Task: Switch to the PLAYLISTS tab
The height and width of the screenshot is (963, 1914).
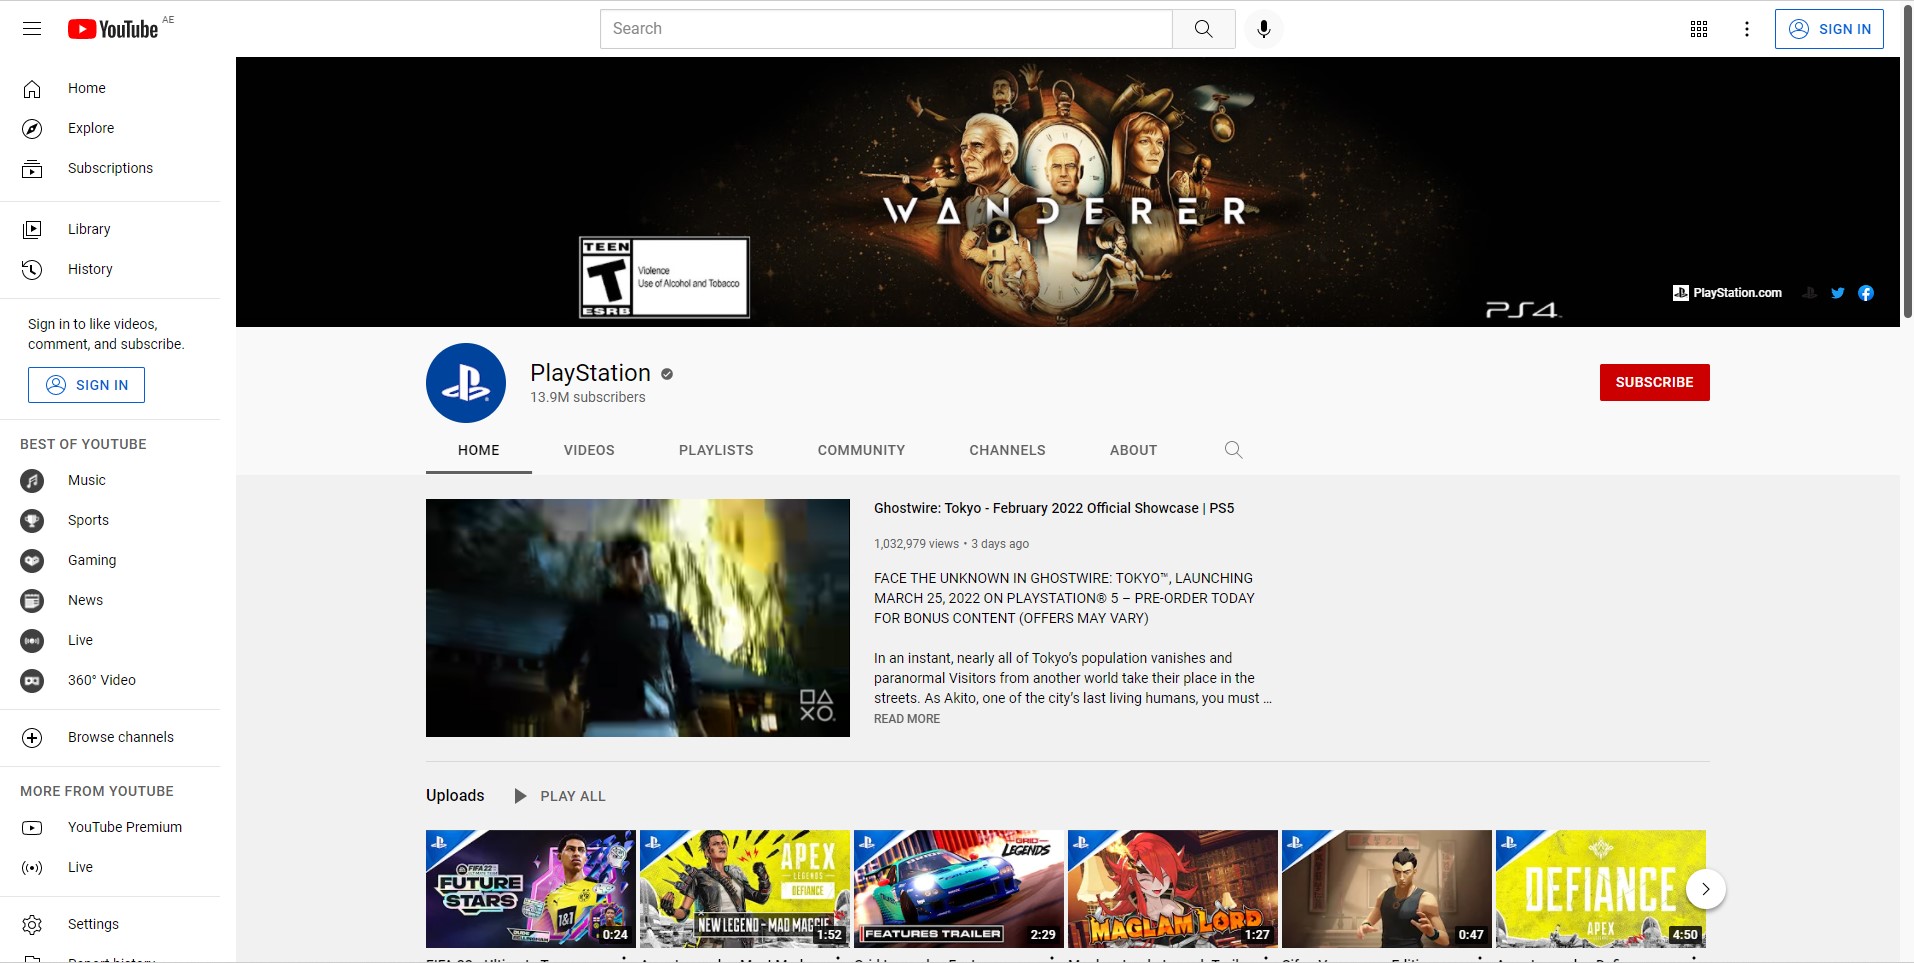Action: tap(716, 450)
